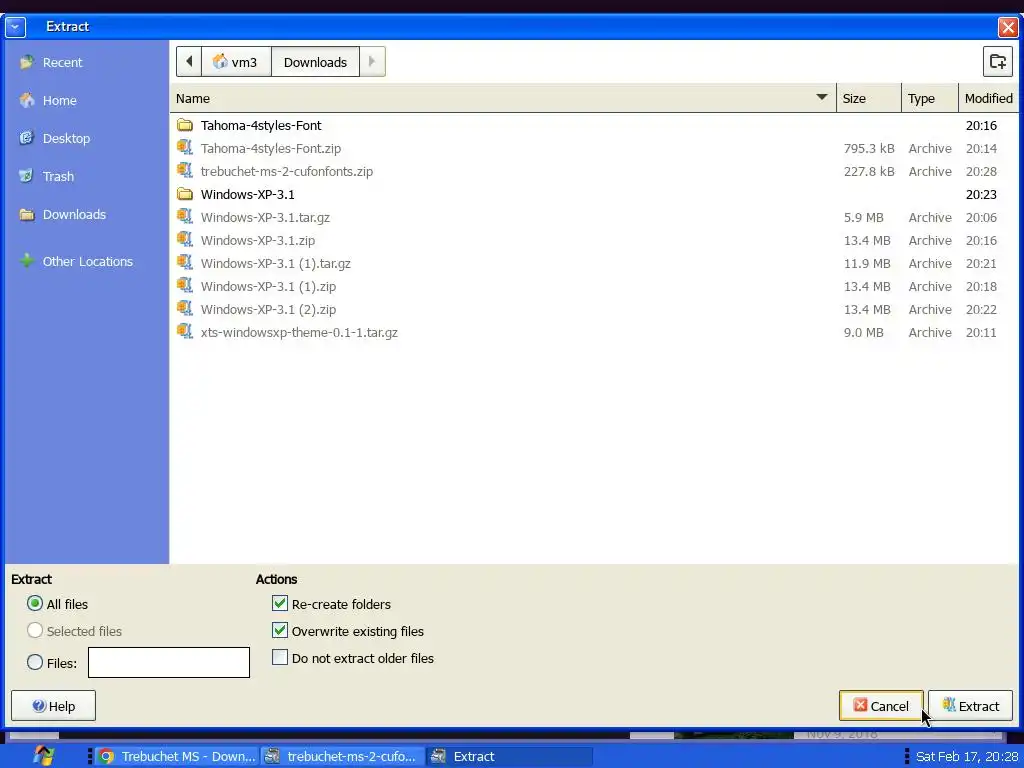Screen dimensions: 1024x768
Task: Click the 20:06 modified time cell
Action: click(981, 217)
